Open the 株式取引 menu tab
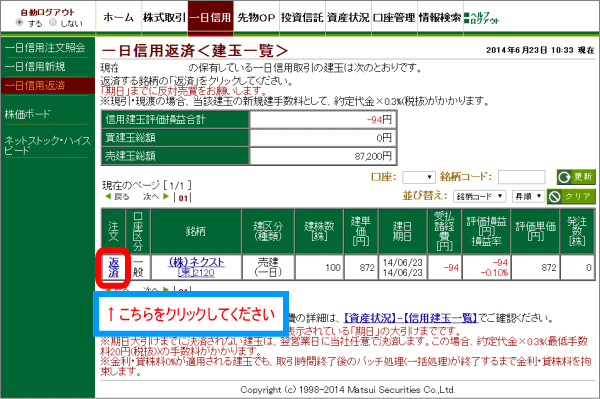The width and height of the screenshot is (600, 399). coord(164,17)
